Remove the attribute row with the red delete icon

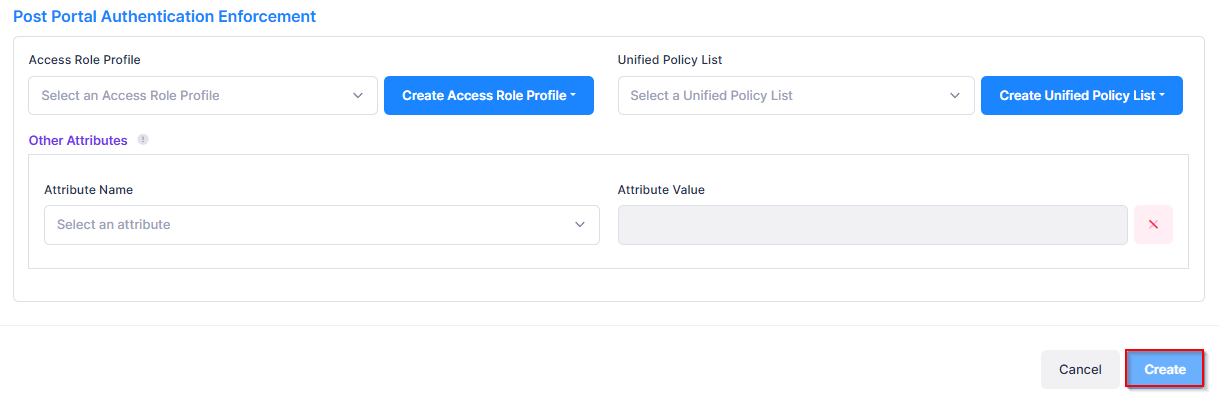1153,225
